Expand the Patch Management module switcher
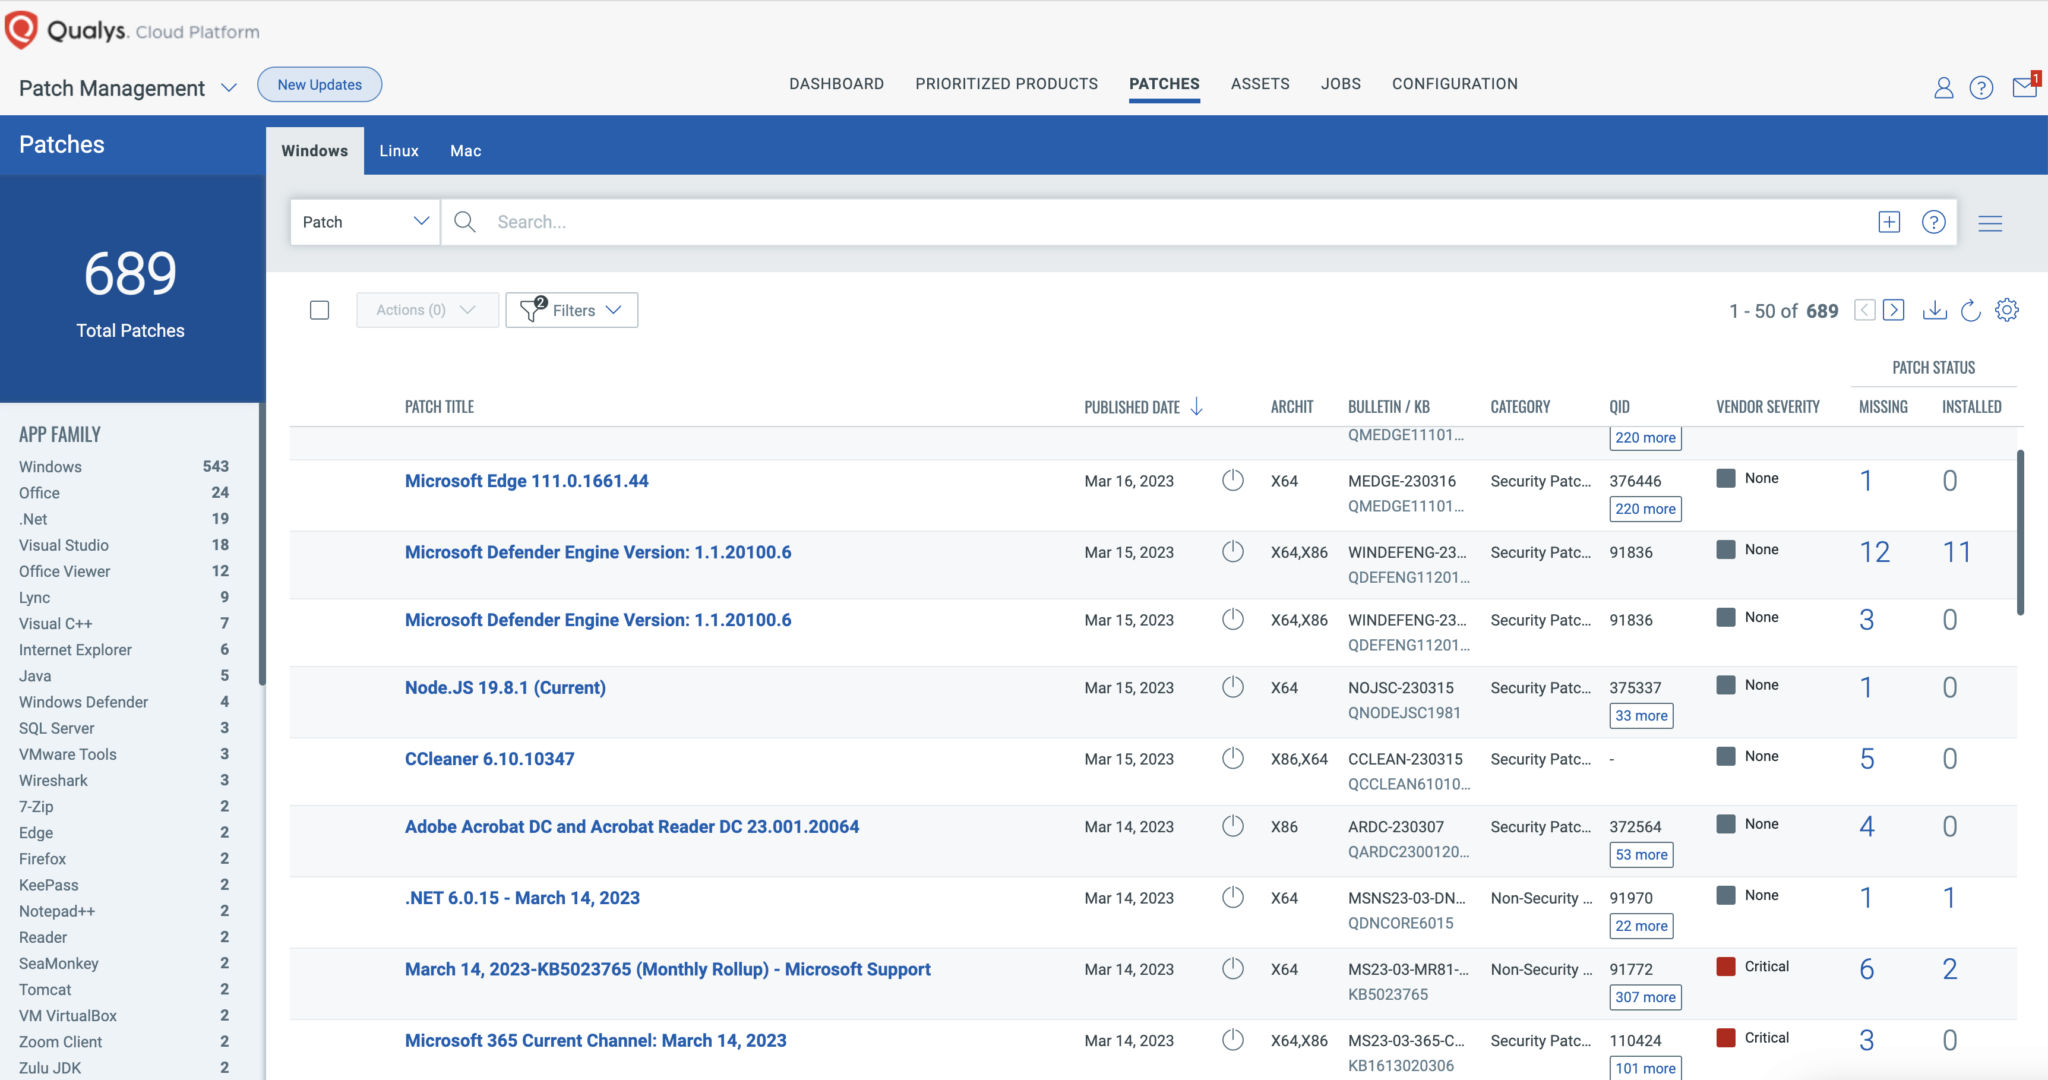This screenshot has width=2048, height=1080. coord(228,88)
